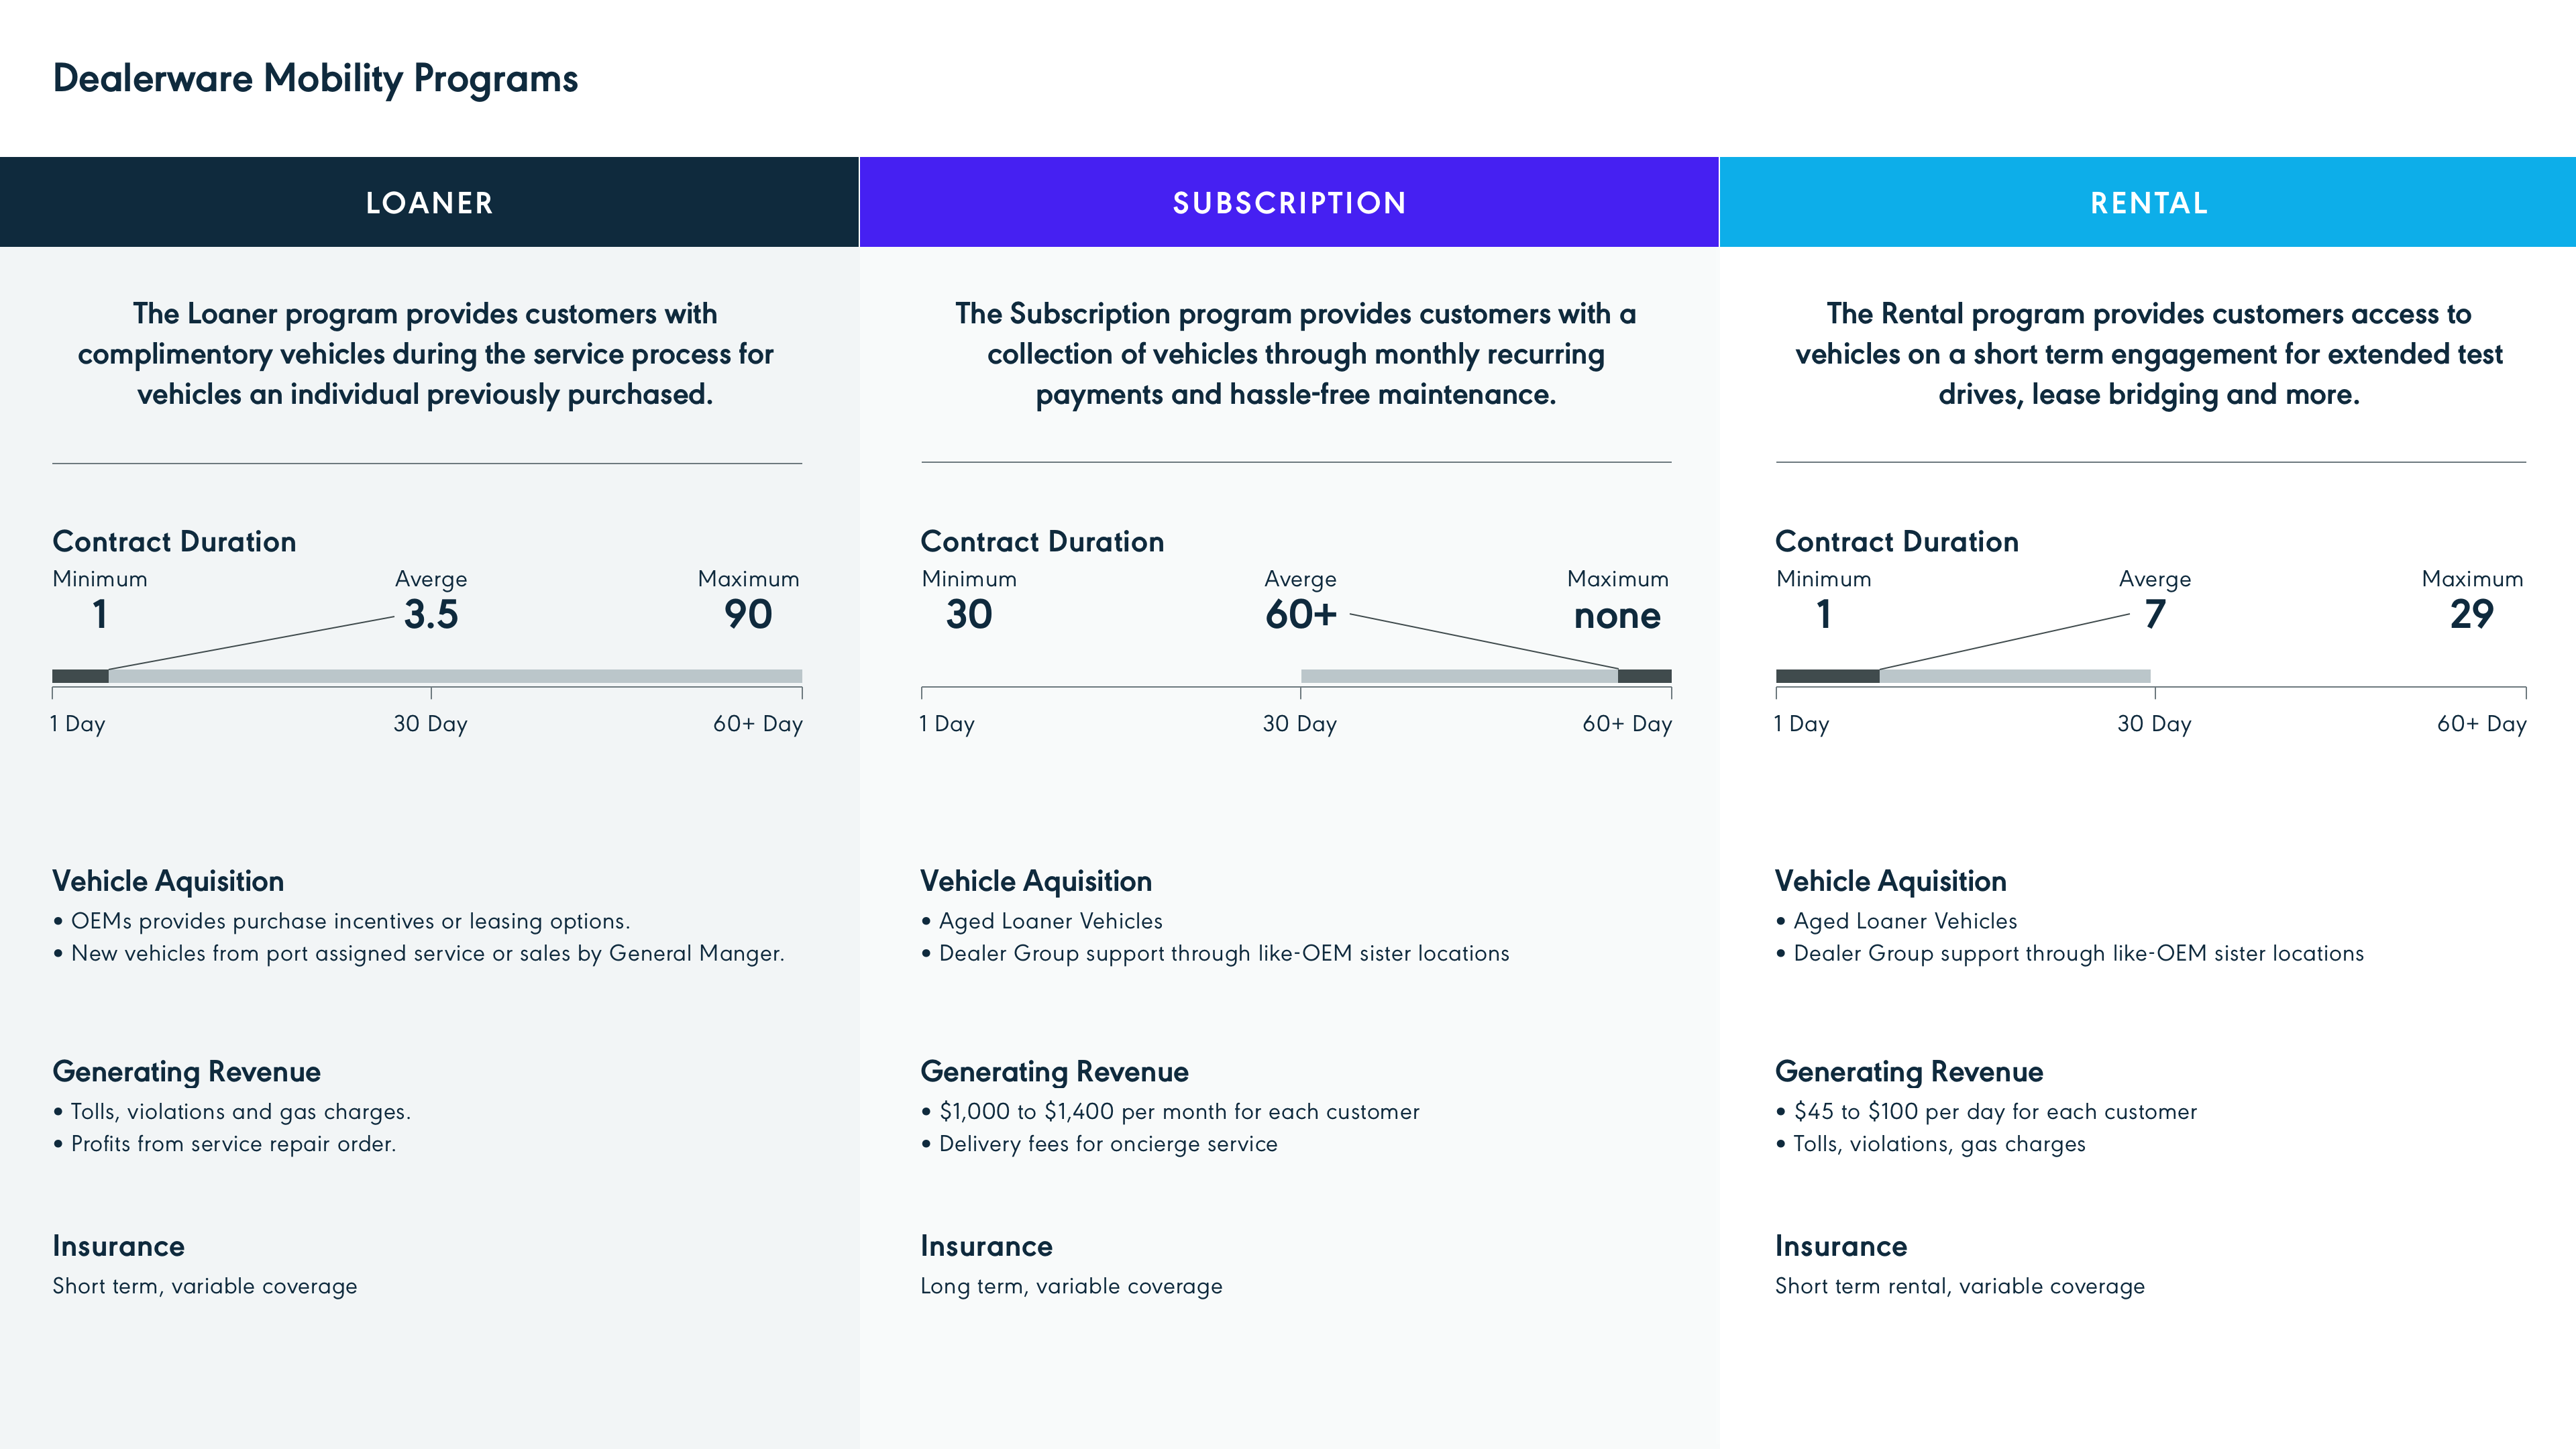Click the $45 to $100 per day bullet
This screenshot has height=1449, width=2576.
pyautogui.click(x=1994, y=1112)
